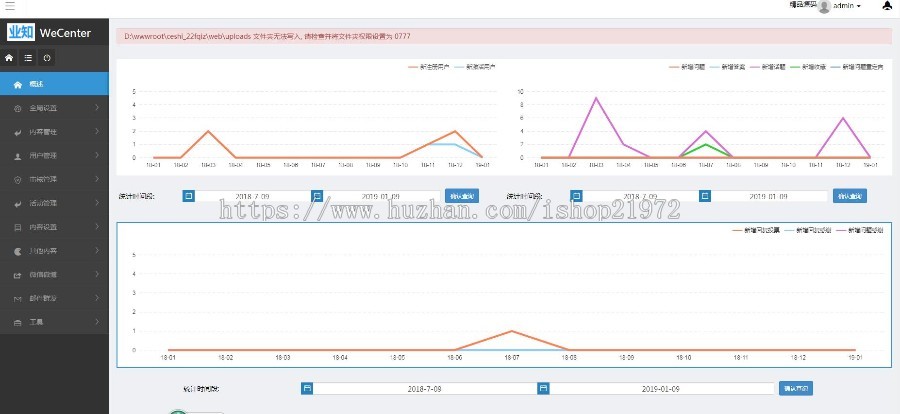This screenshot has height=414, width=900.
Task: Toggle light blue legend series in left user chart
Action: click(x=475, y=67)
